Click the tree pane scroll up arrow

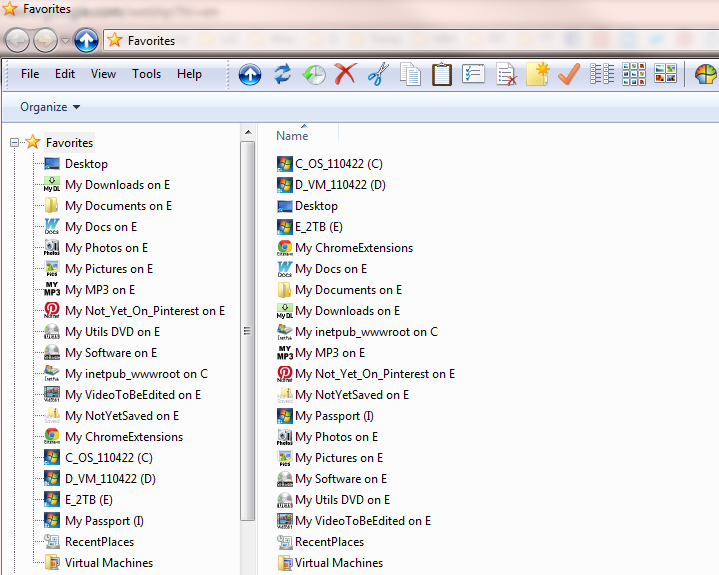tap(248, 133)
